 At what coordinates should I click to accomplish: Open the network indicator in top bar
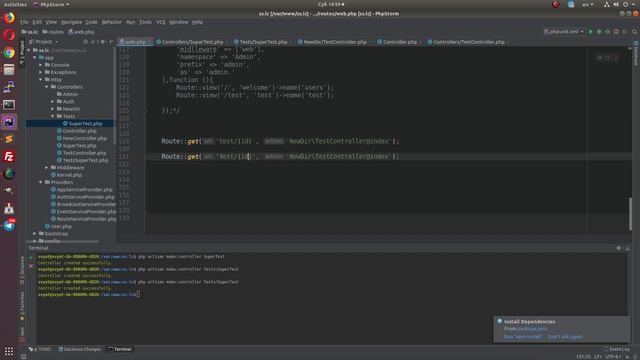(607, 4)
